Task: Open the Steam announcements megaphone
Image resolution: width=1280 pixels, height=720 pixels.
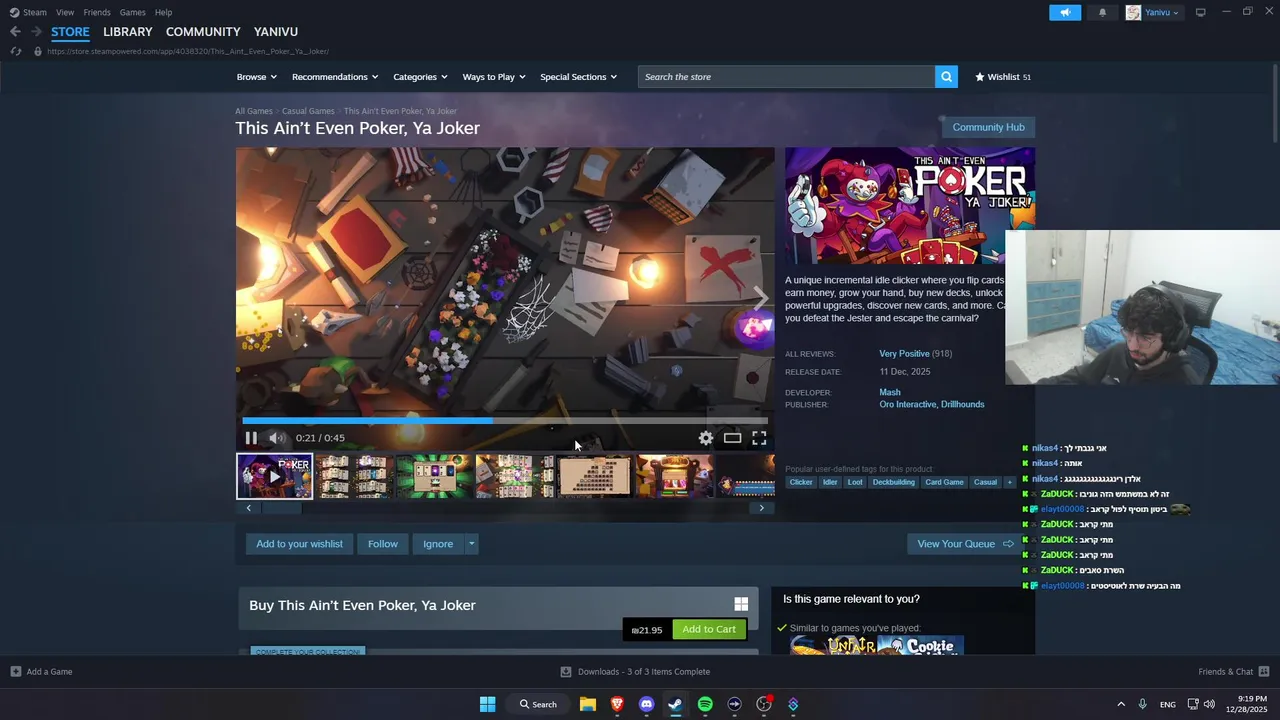Action: click(x=1065, y=12)
